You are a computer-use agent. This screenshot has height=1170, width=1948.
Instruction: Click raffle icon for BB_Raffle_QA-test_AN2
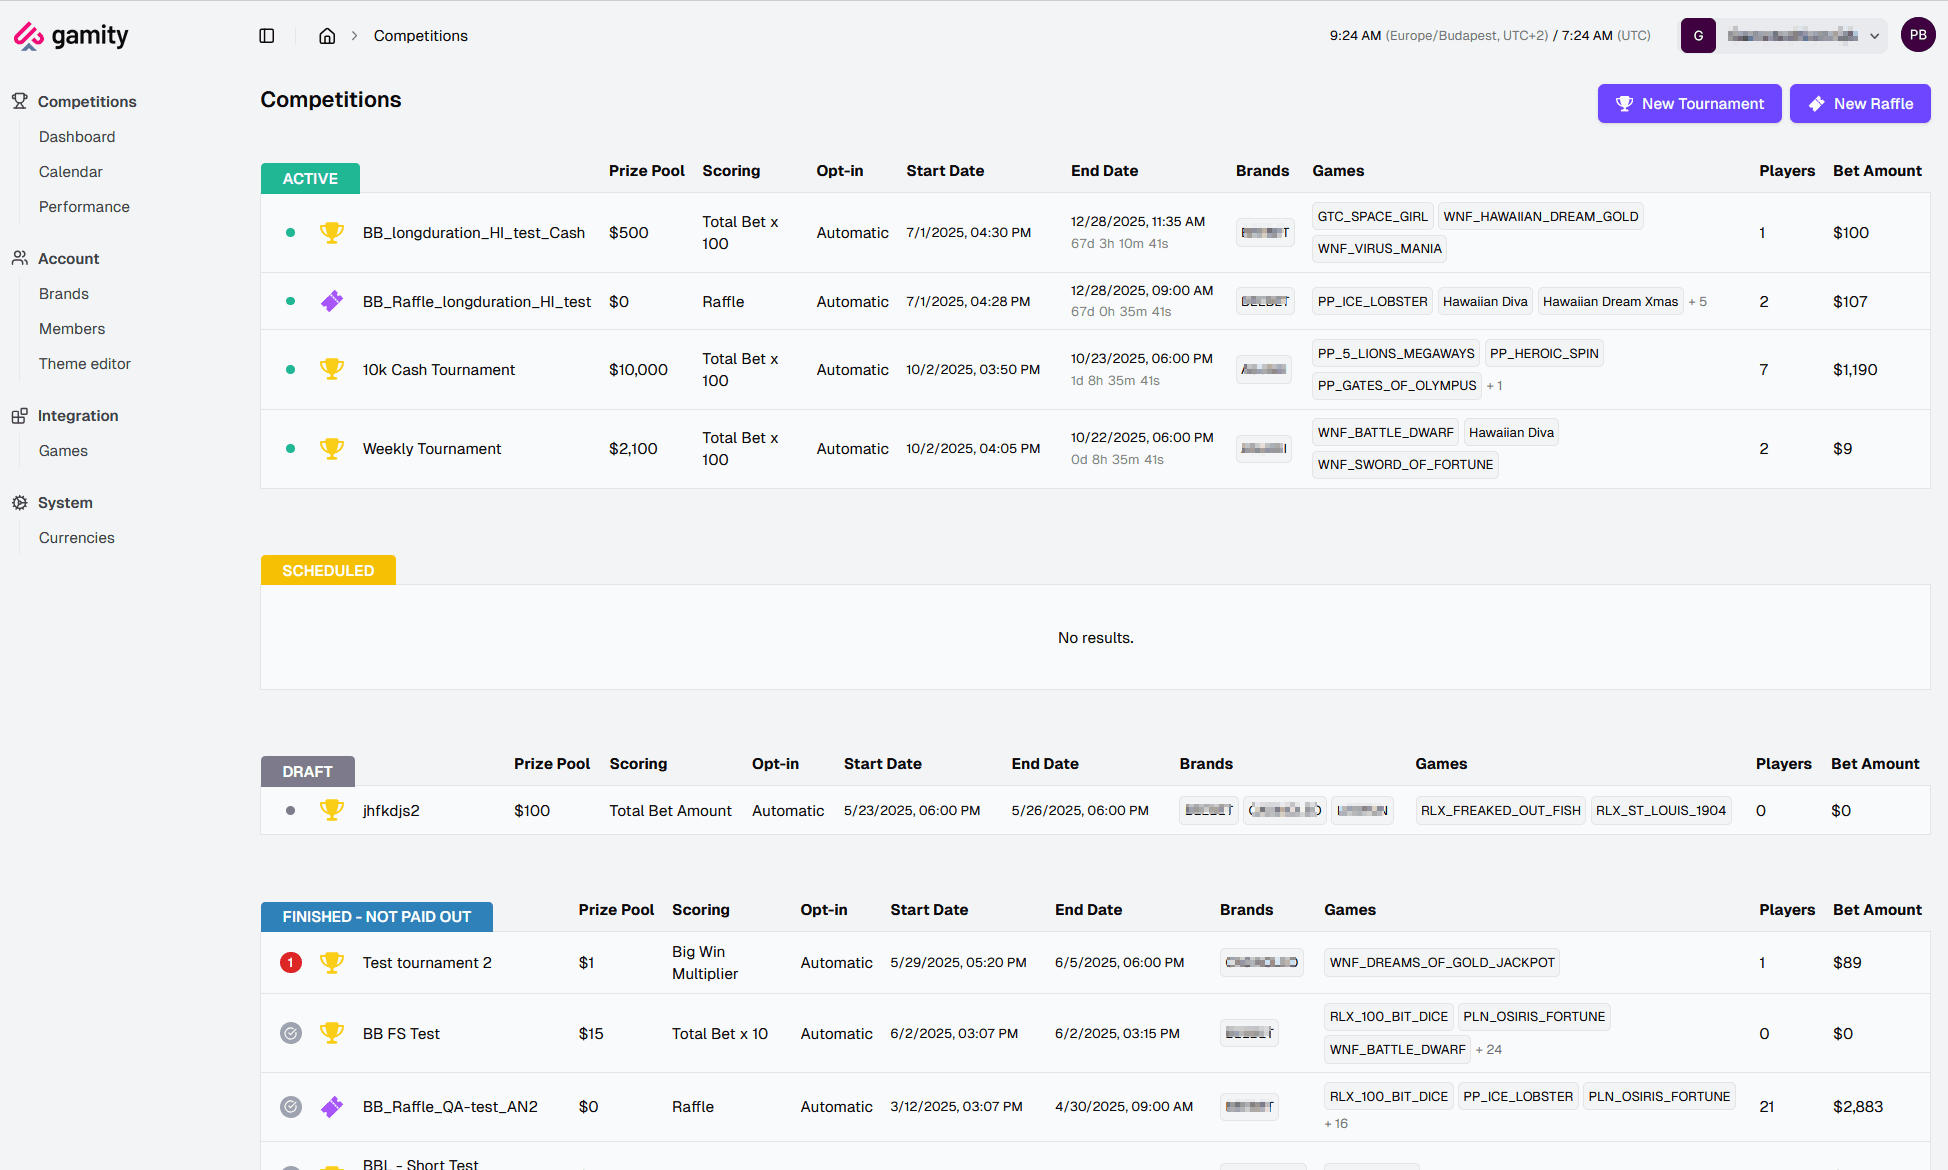332,1107
